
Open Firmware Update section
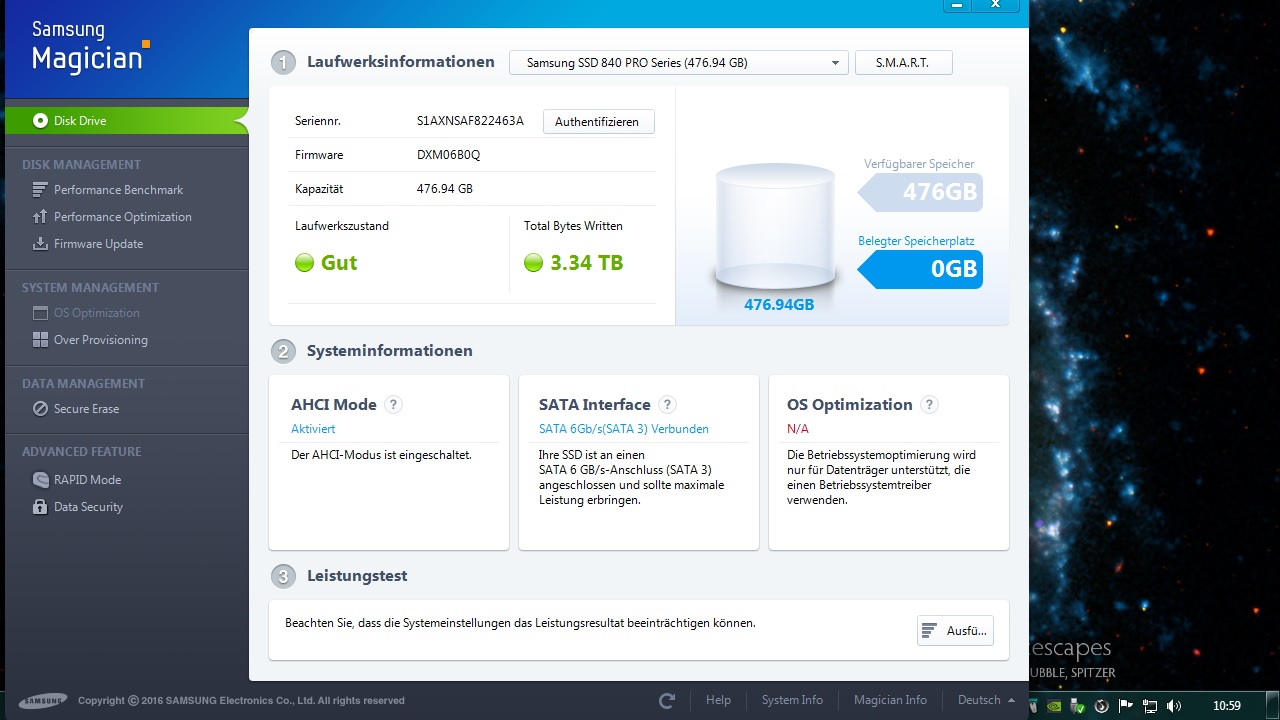click(98, 244)
